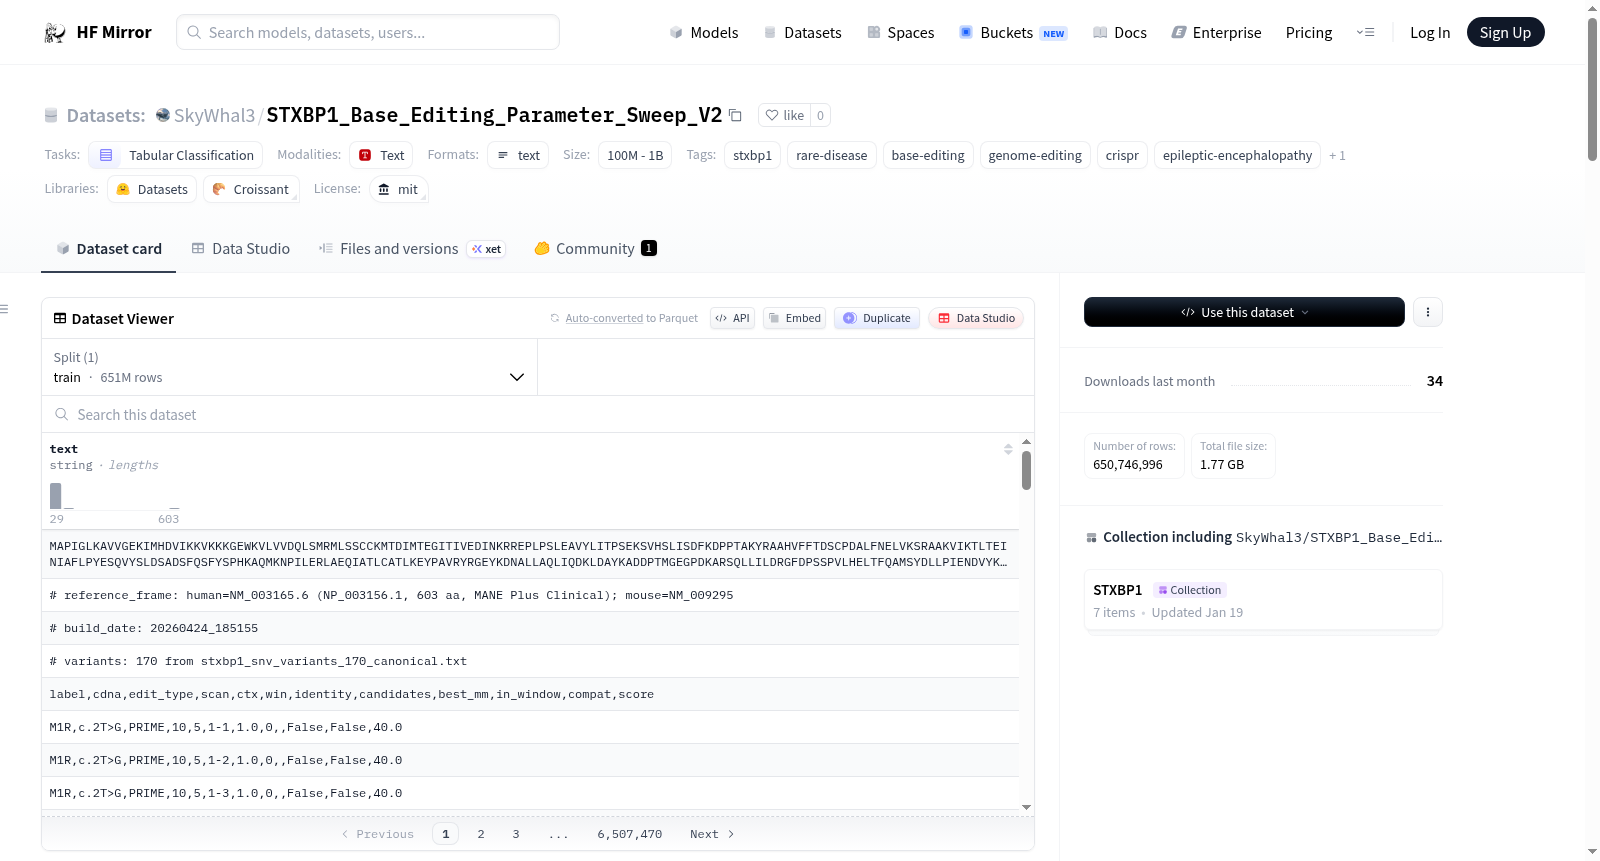
Task: Toggle the left sidebar outline icon
Action: 5,309
